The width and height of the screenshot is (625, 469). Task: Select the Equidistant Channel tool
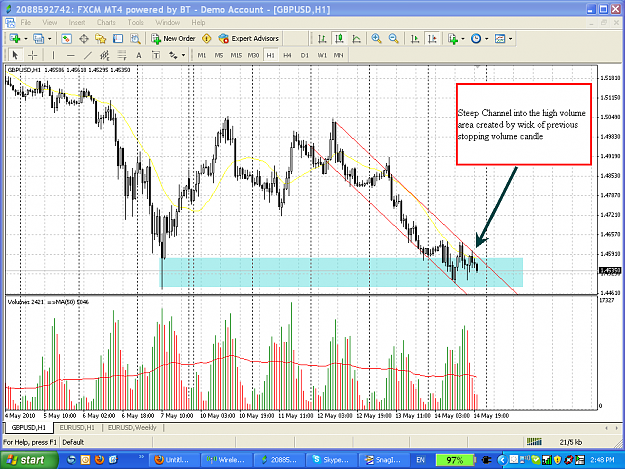click(x=105, y=55)
